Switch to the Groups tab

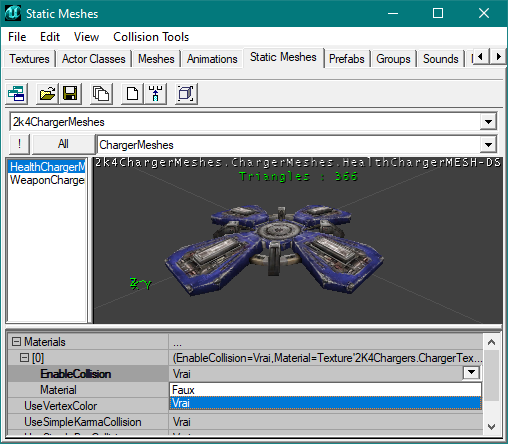(393, 59)
